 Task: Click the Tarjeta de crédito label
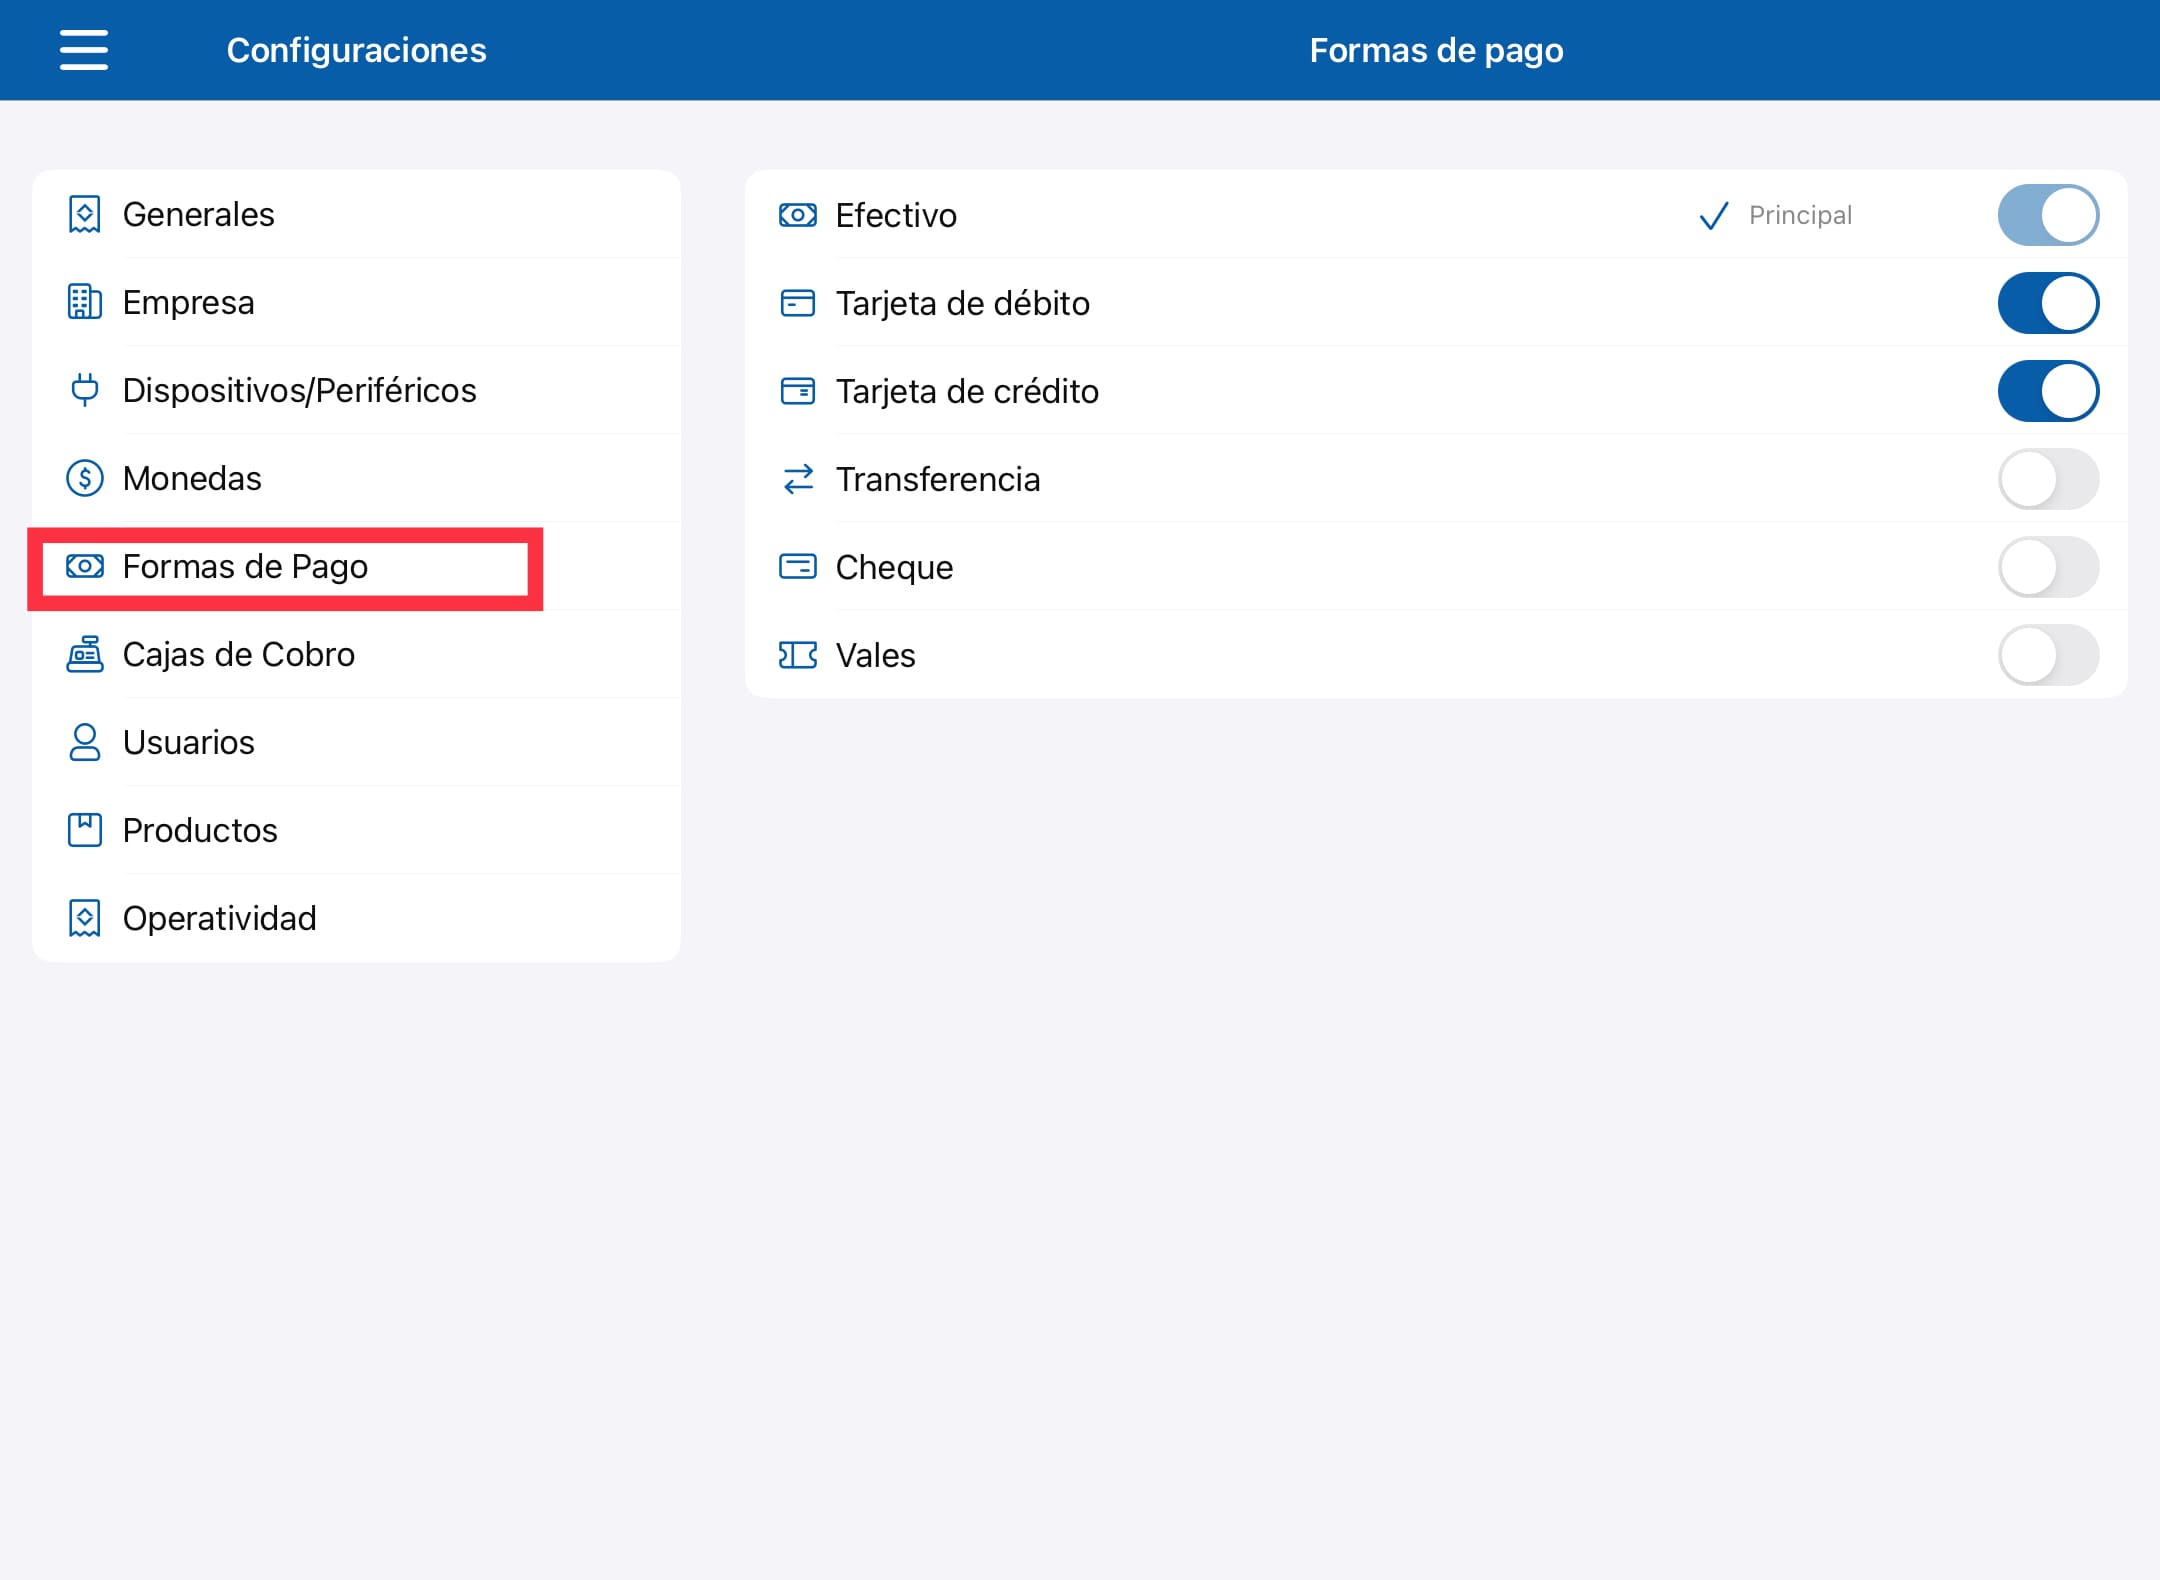pos(967,391)
